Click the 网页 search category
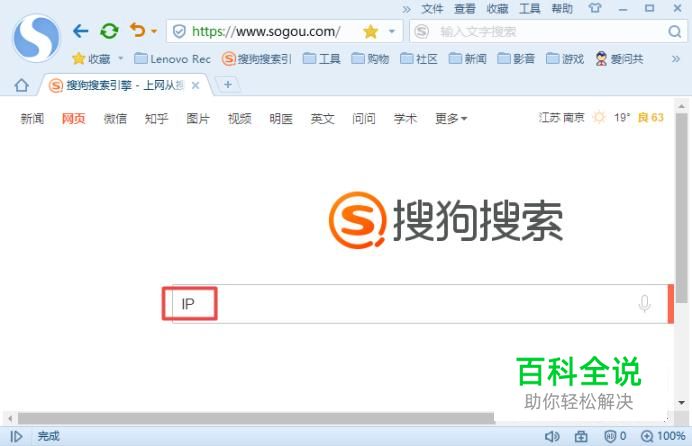 (x=74, y=118)
